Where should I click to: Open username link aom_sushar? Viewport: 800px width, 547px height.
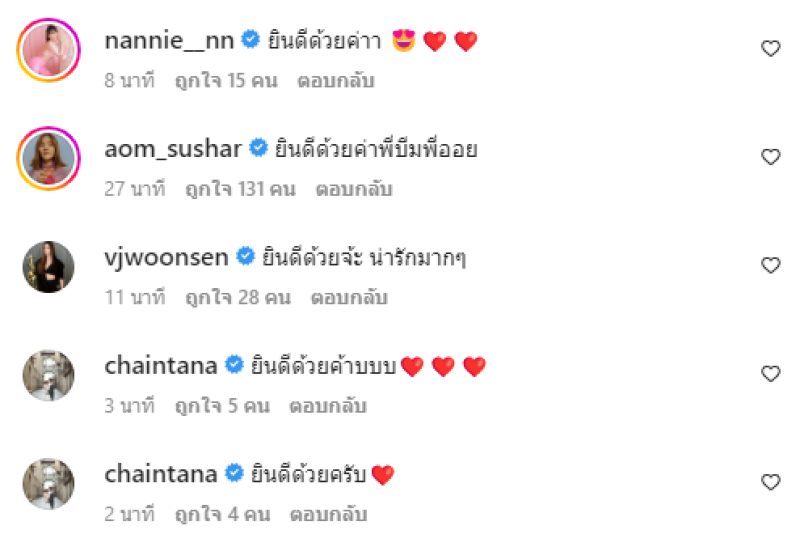point(173,149)
